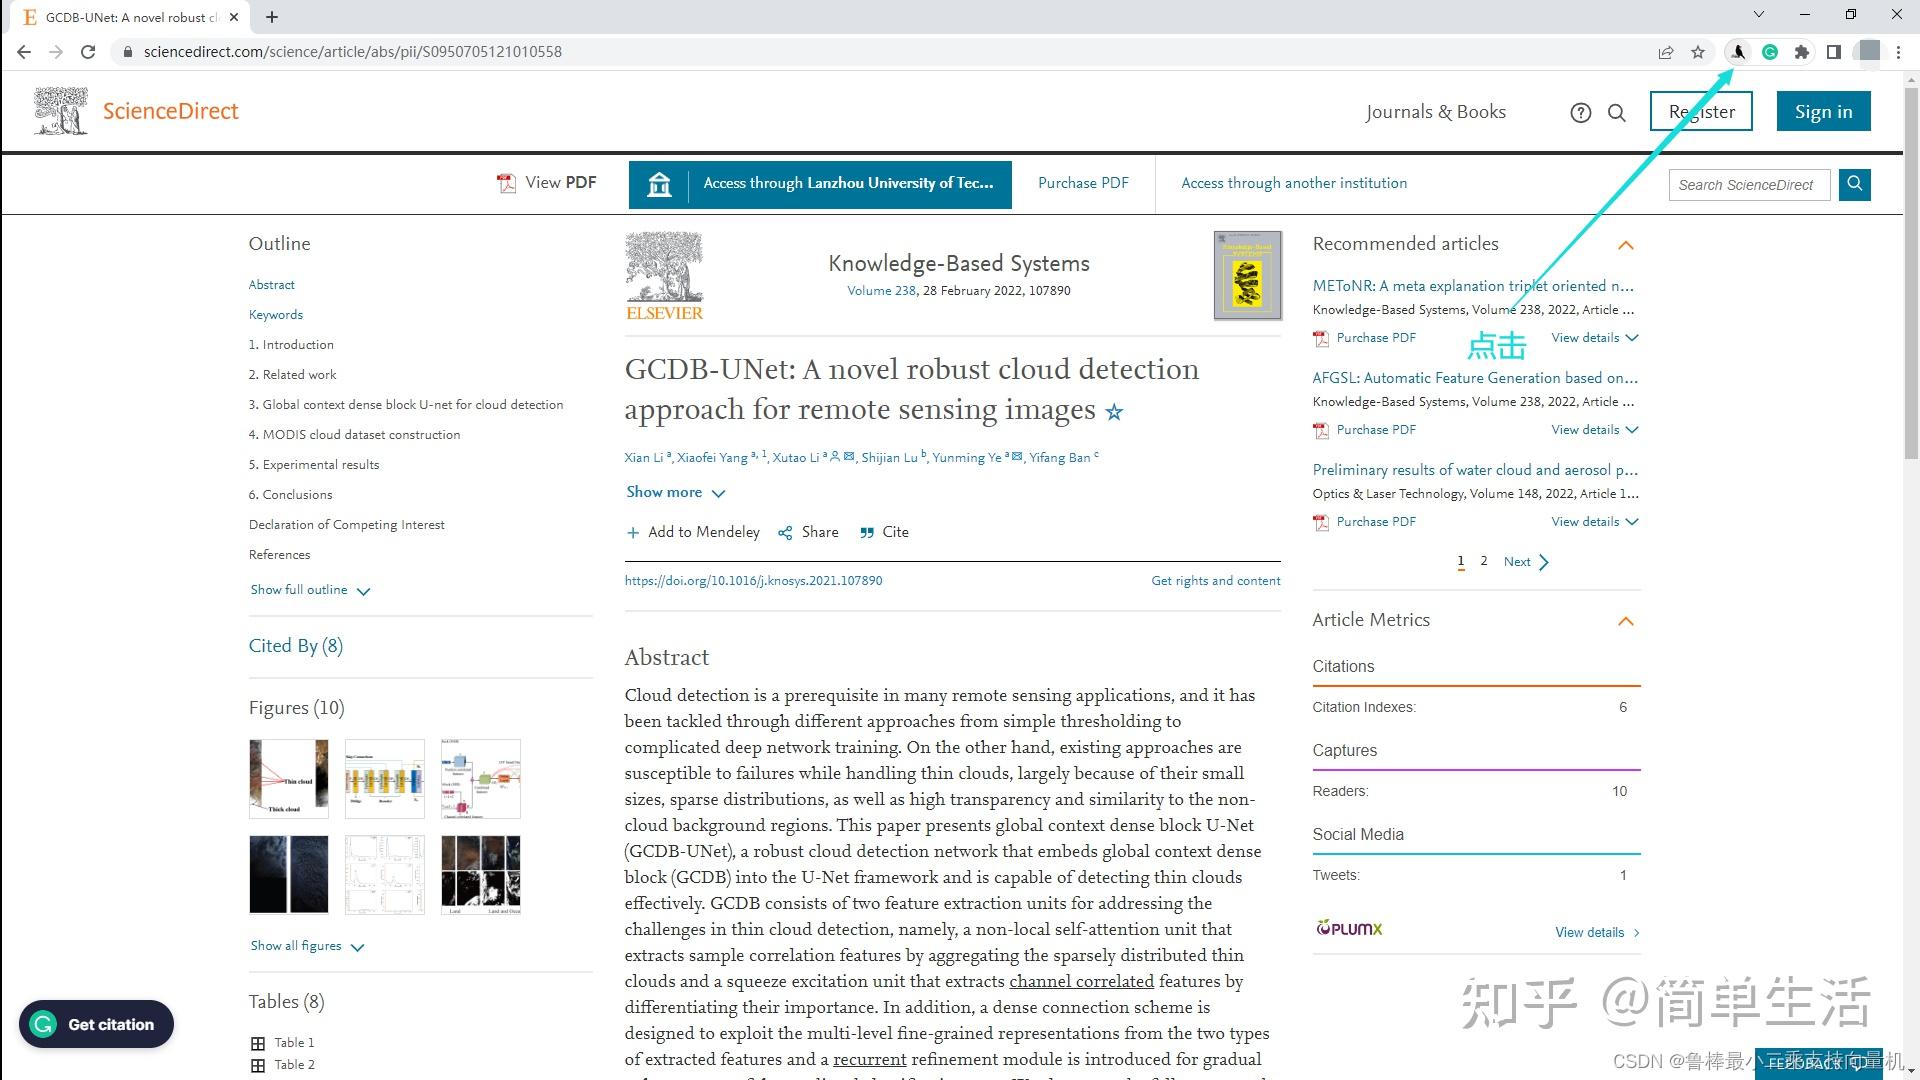Viewport: 1920px width, 1080px height.
Task: Go to recommended articles page 2
Action: tap(1484, 561)
